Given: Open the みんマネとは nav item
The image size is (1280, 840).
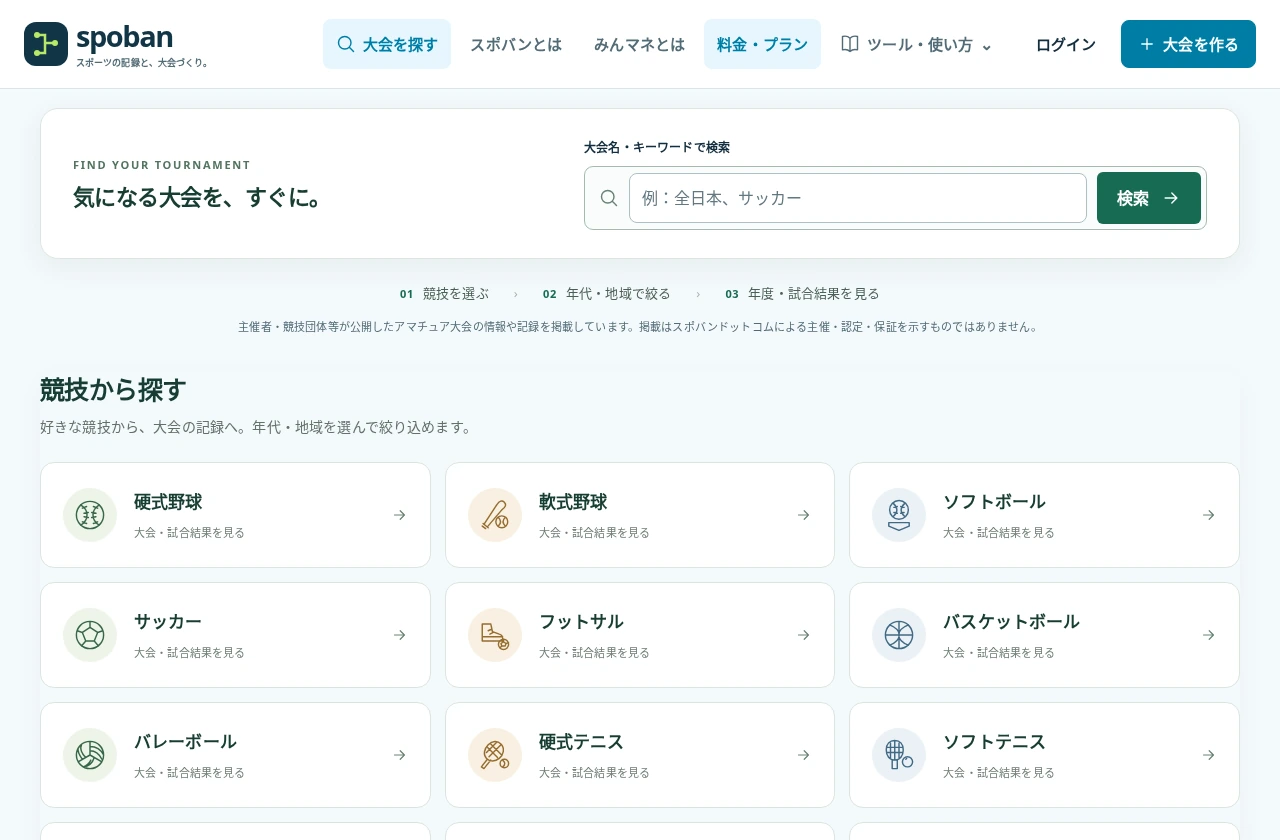Looking at the screenshot, I should click(639, 44).
